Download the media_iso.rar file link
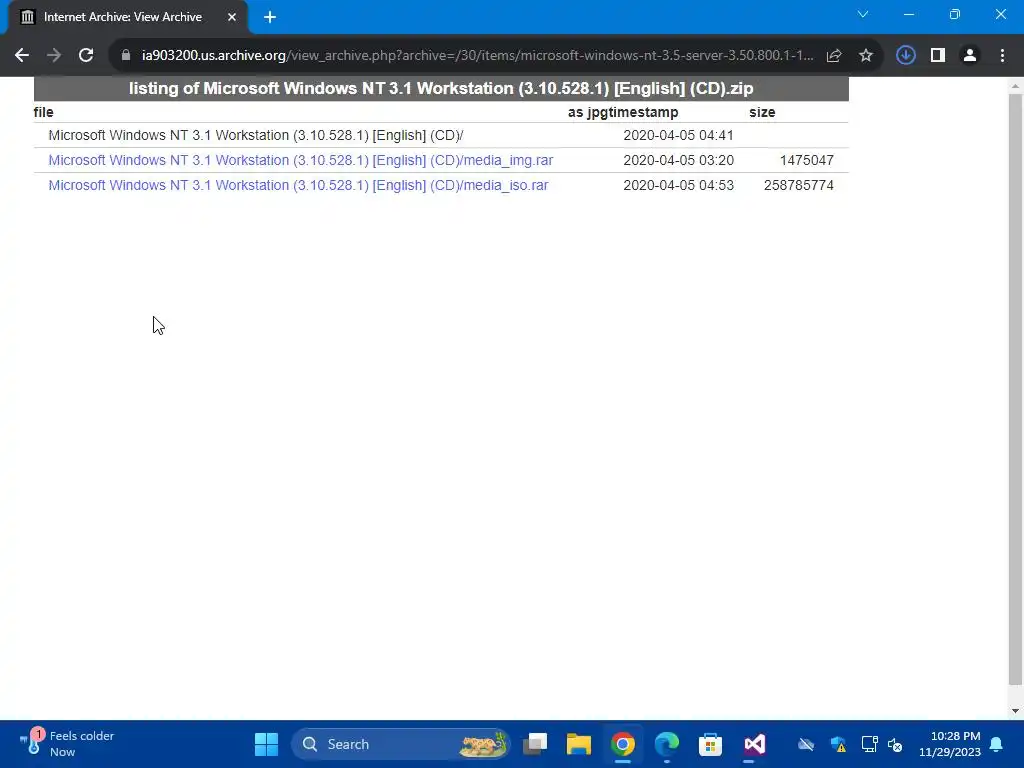1024x768 pixels. pos(298,185)
